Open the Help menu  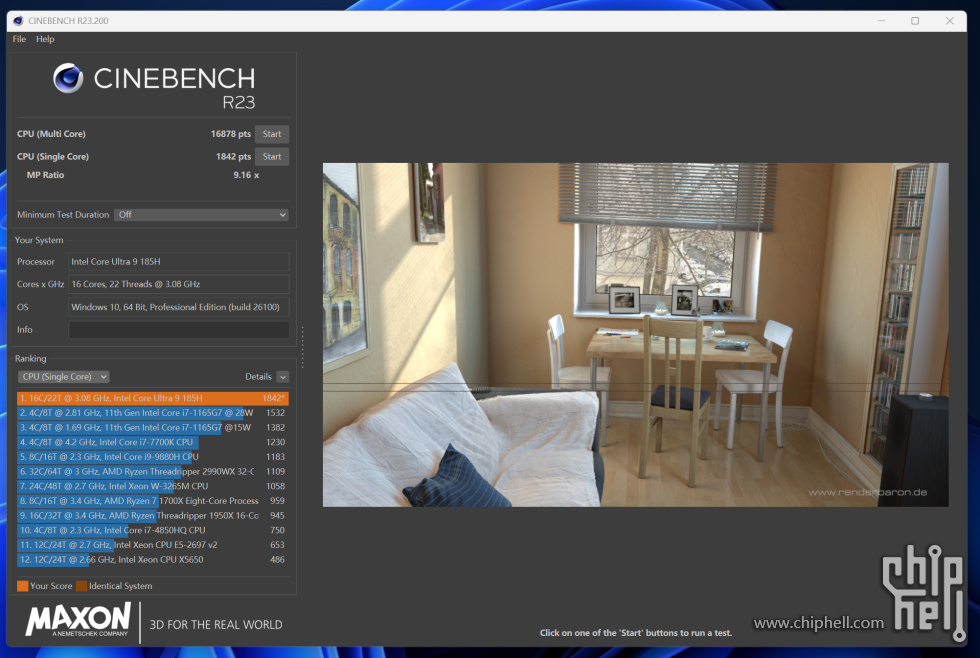tap(45, 39)
